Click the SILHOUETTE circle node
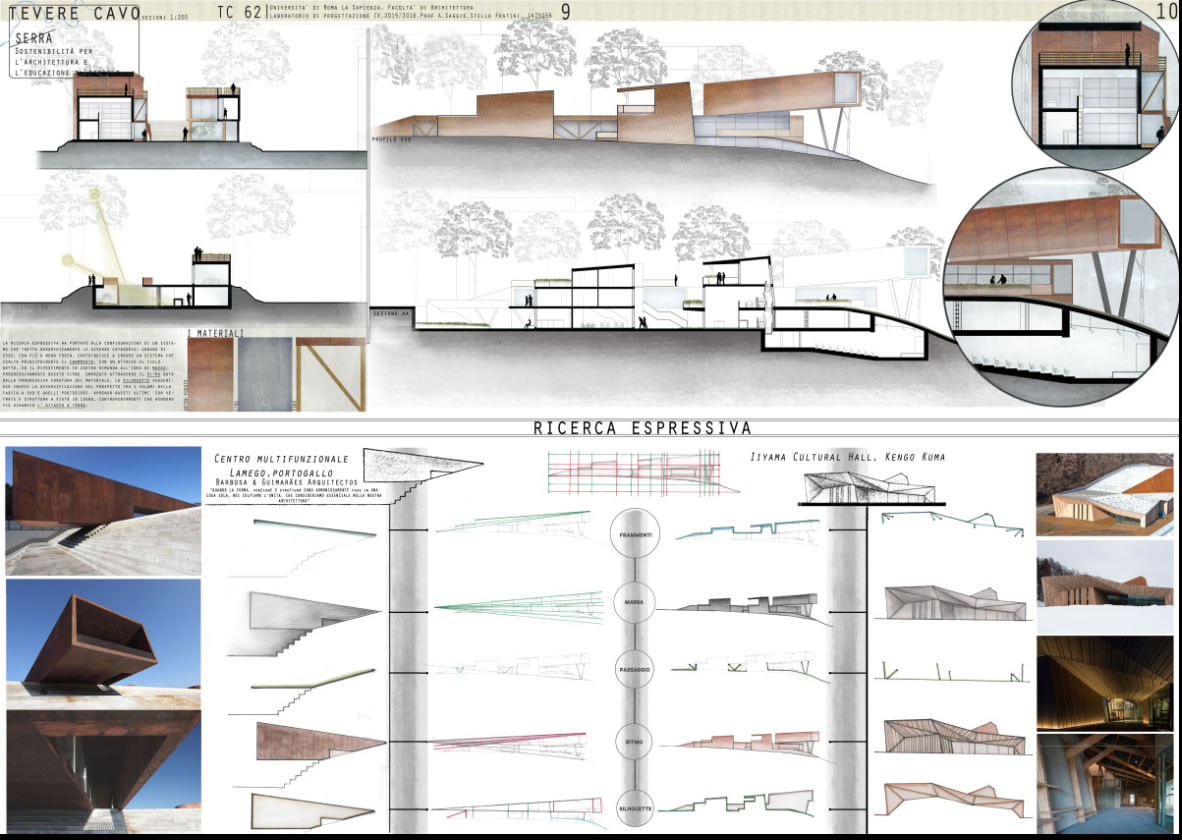This screenshot has height=840, width=1182. pyautogui.click(x=638, y=808)
